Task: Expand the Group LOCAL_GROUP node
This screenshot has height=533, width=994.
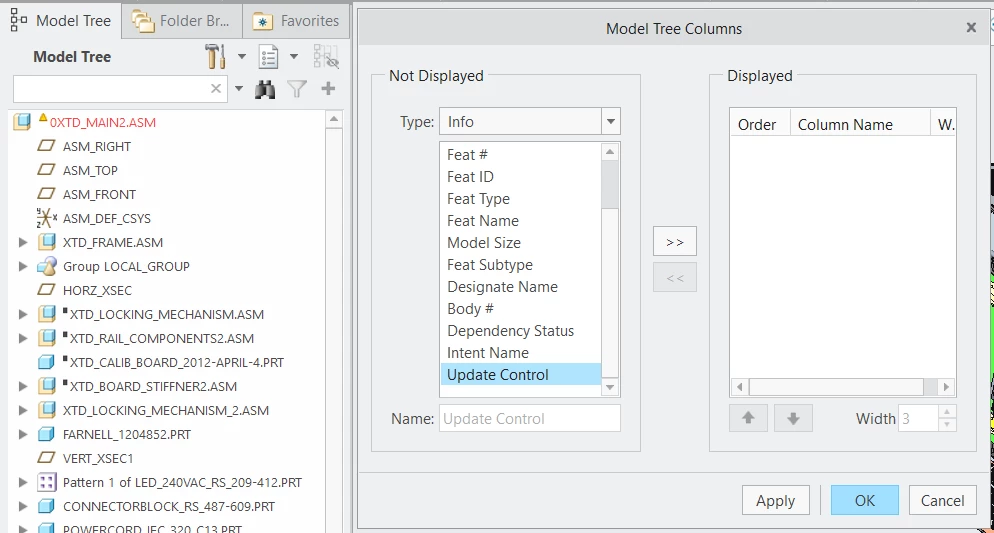Action: click(23, 266)
